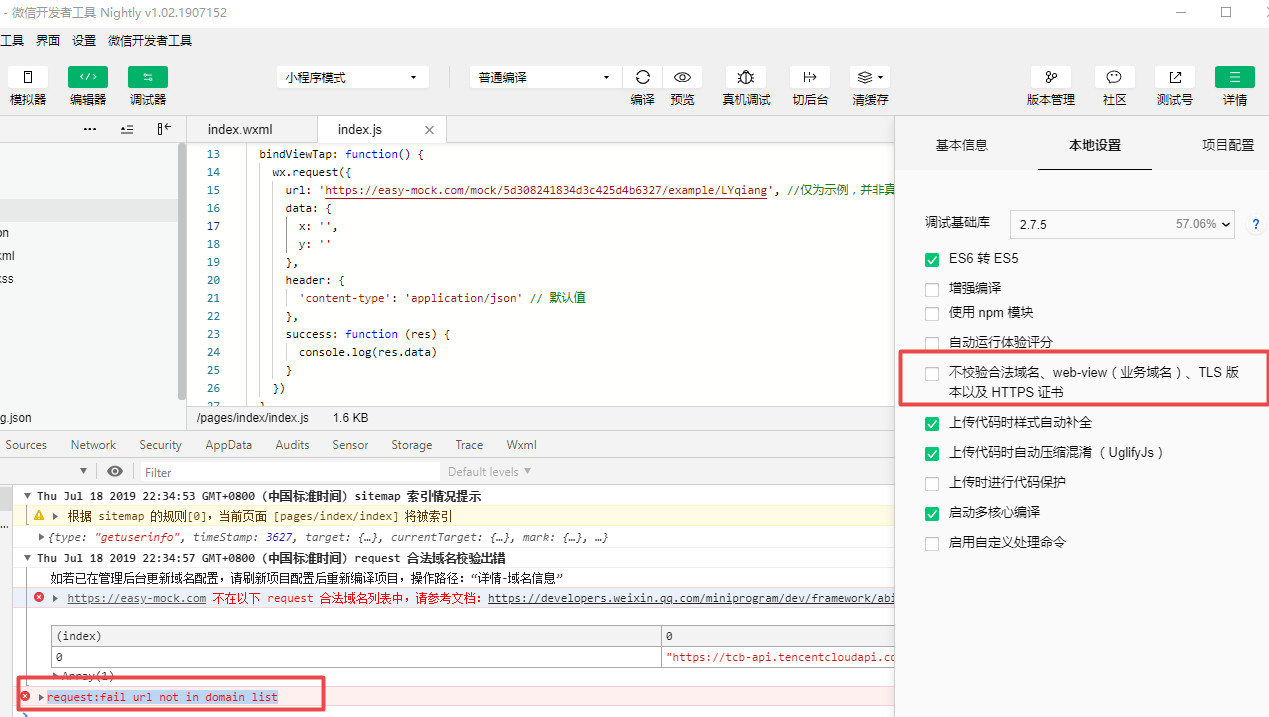This screenshot has height=717, width=1269.
Task: Check 不校验合法域名 option checkbox
Action: click(x=932, y=373)
